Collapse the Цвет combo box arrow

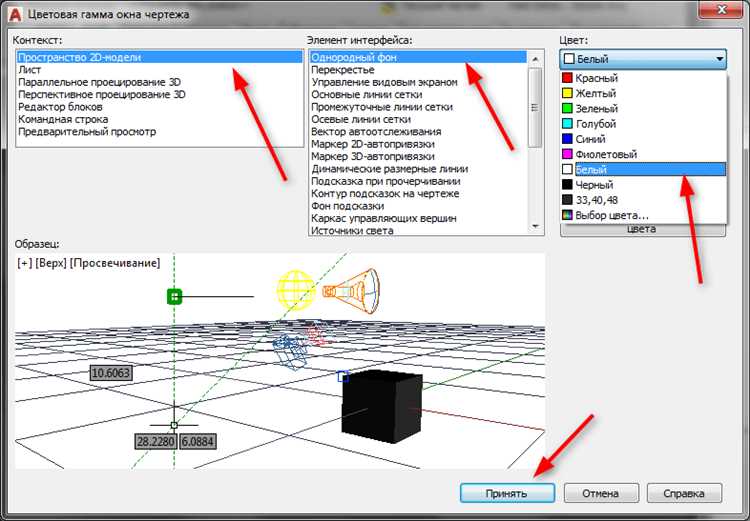719,59
